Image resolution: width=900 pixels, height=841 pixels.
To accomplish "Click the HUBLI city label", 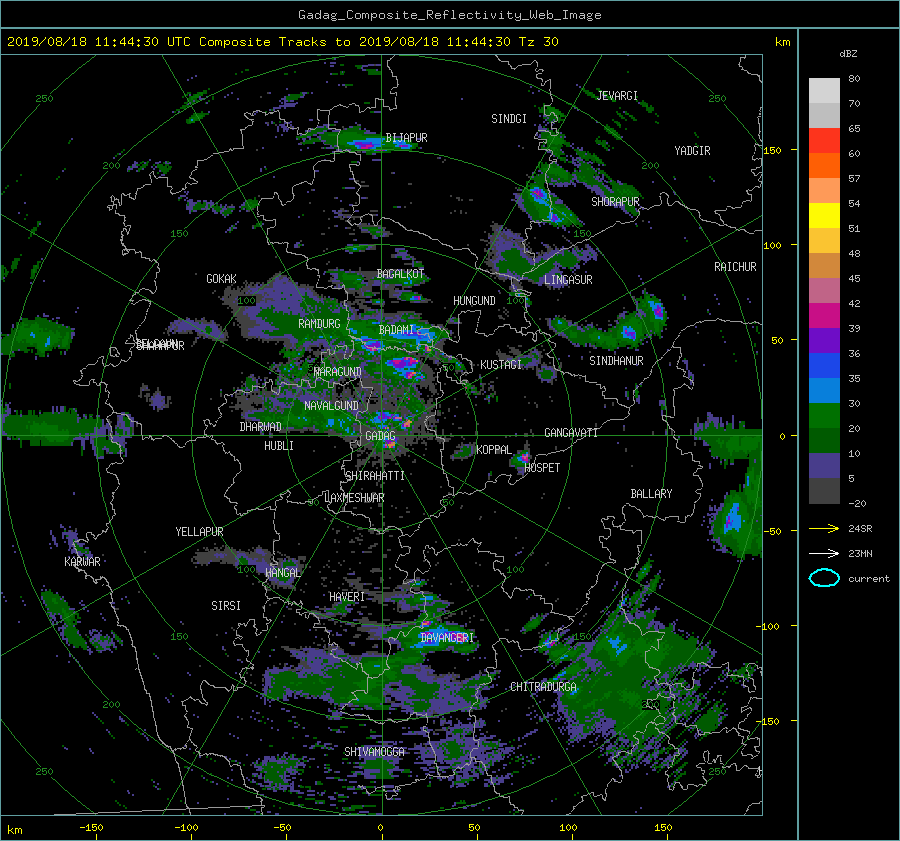I will 278,446.
